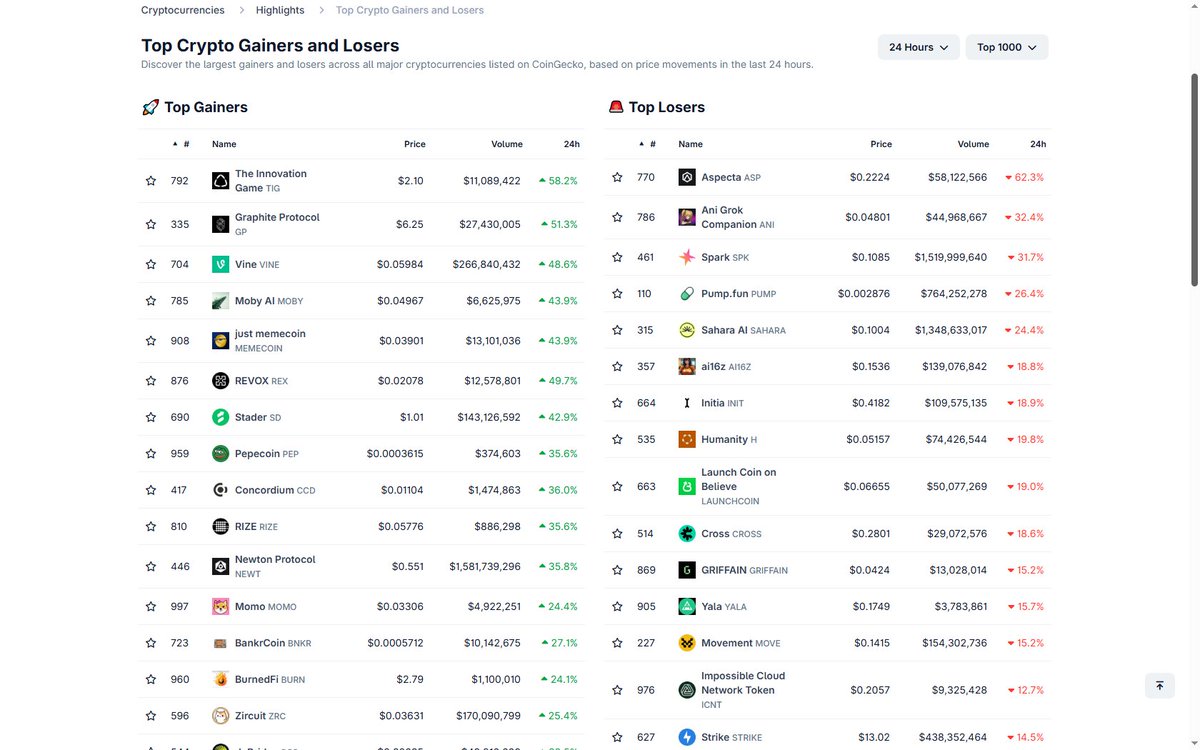This screenshot has height=750, width=1200.
Task: Go to Cryptocurrencies breadcrumb
Action: [182, 10]
